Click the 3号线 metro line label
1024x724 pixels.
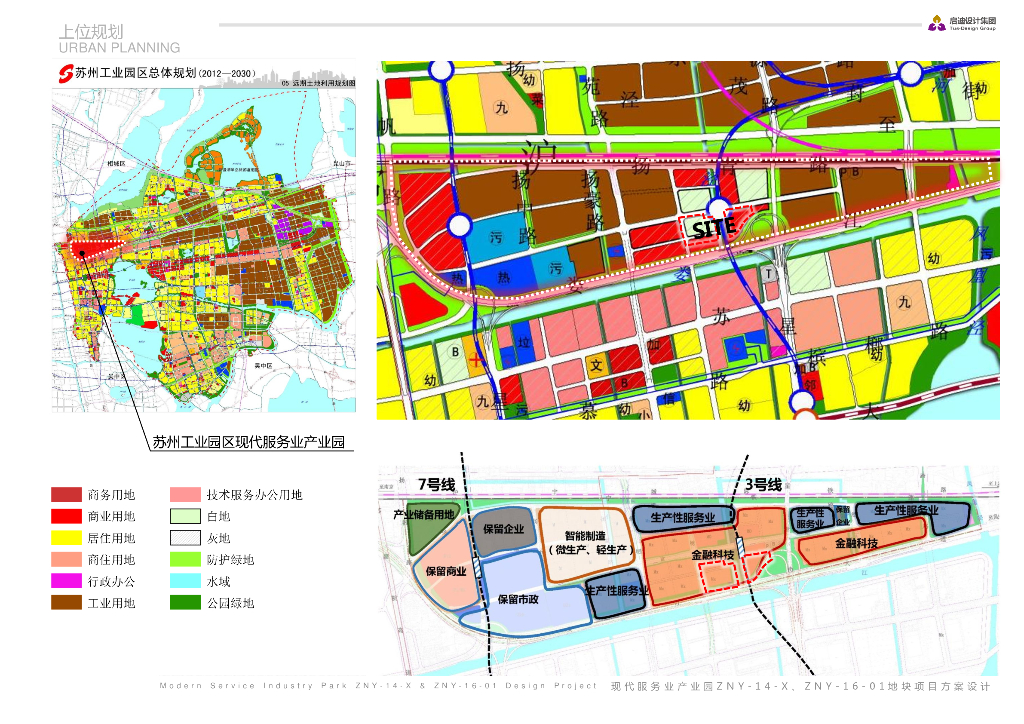(763, 484)
